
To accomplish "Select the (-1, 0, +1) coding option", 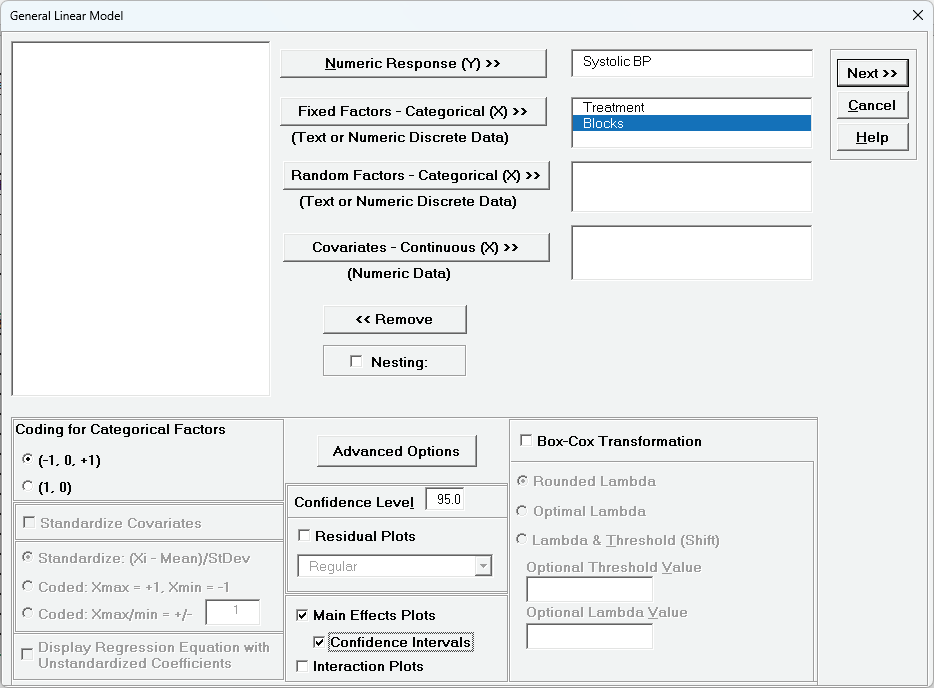I will tap(27, 461).
